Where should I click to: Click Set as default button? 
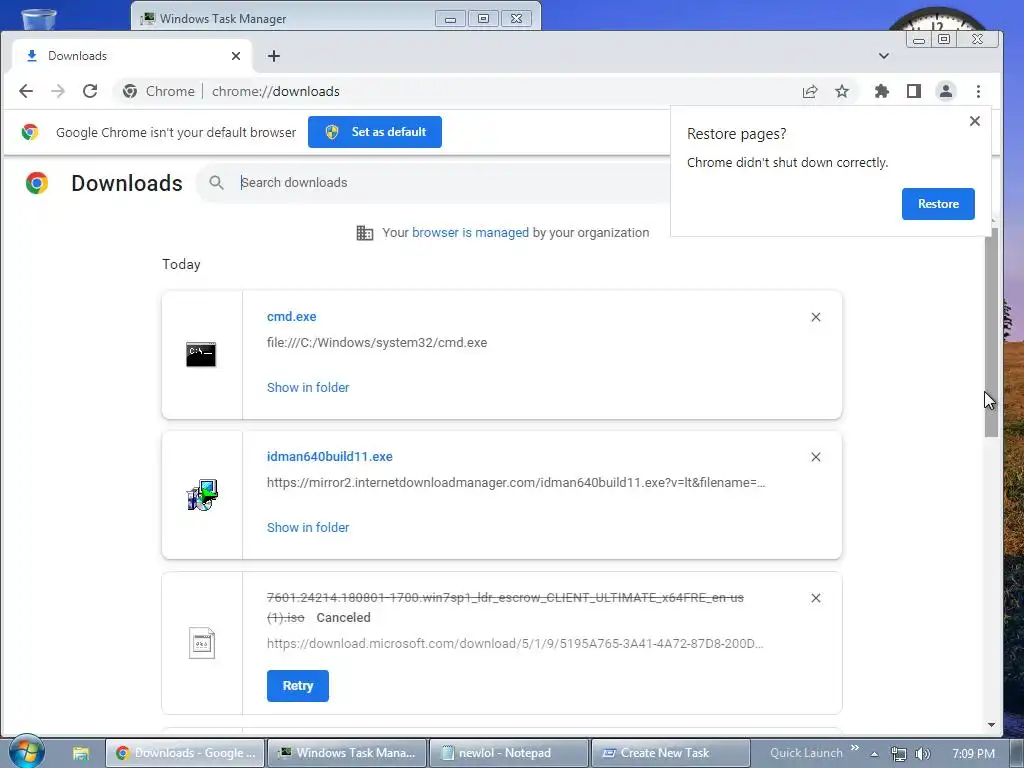(374, 132)
